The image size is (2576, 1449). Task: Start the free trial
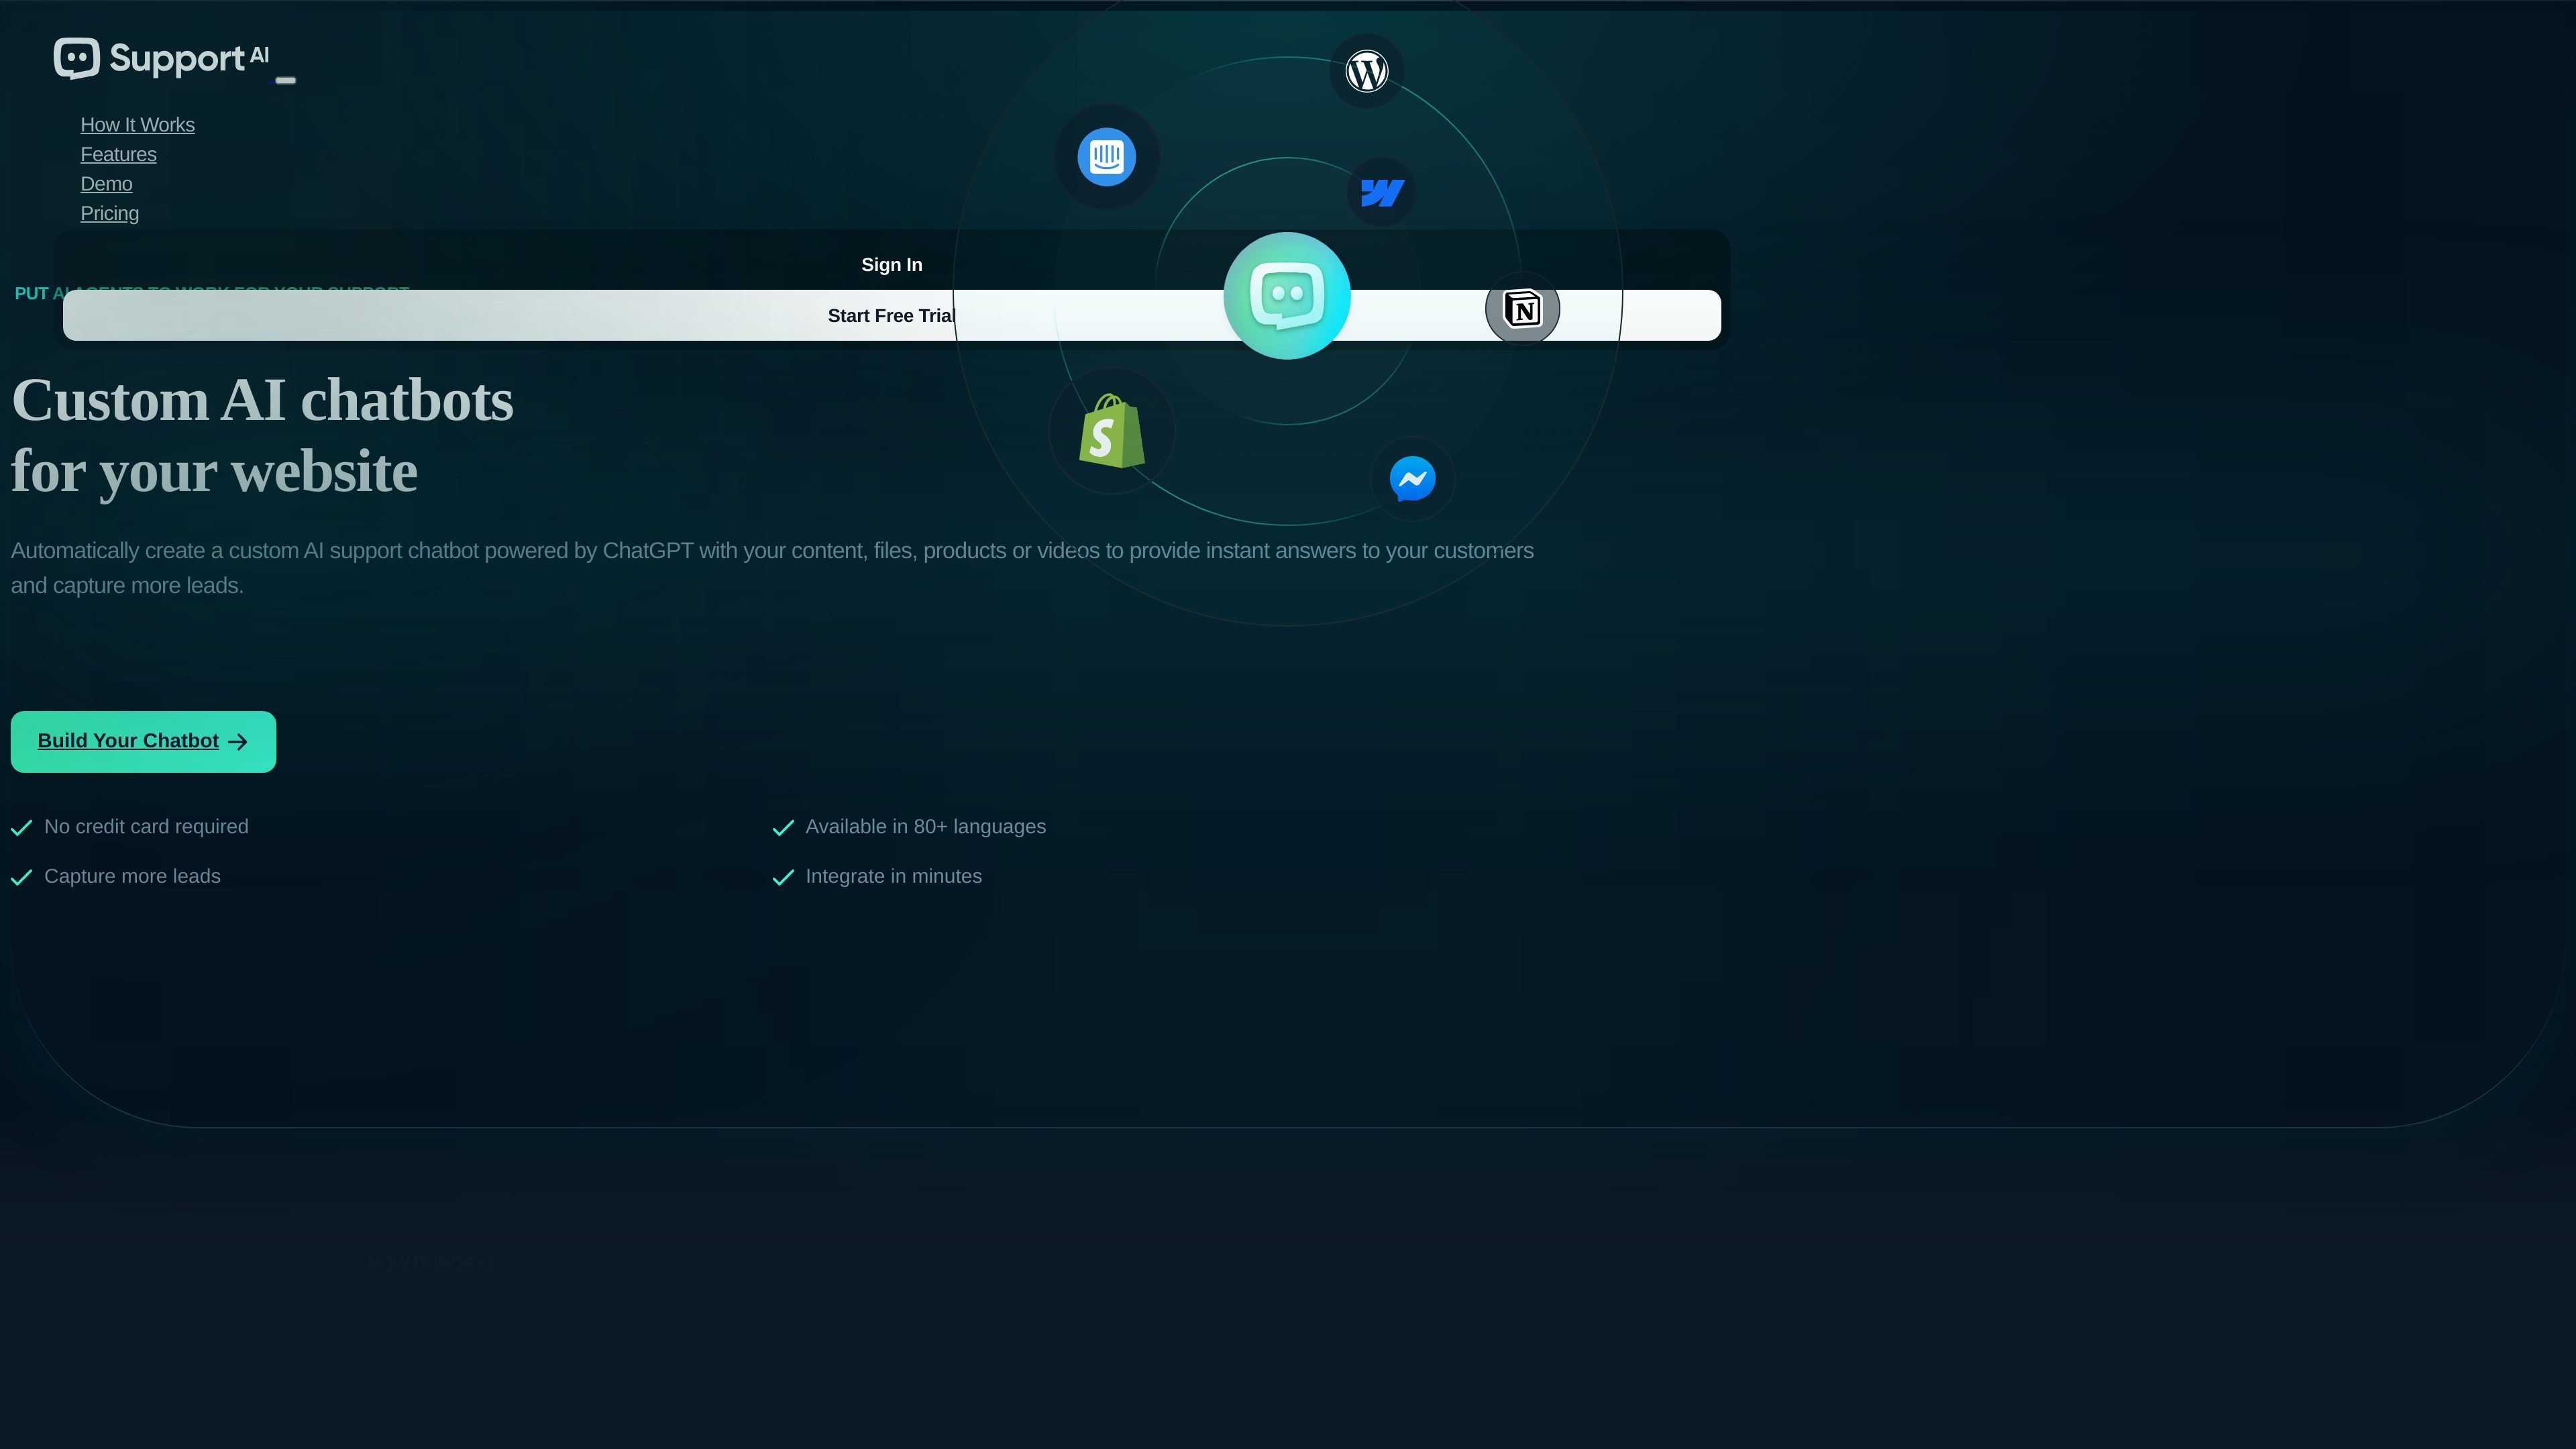[x=892, y=315]
